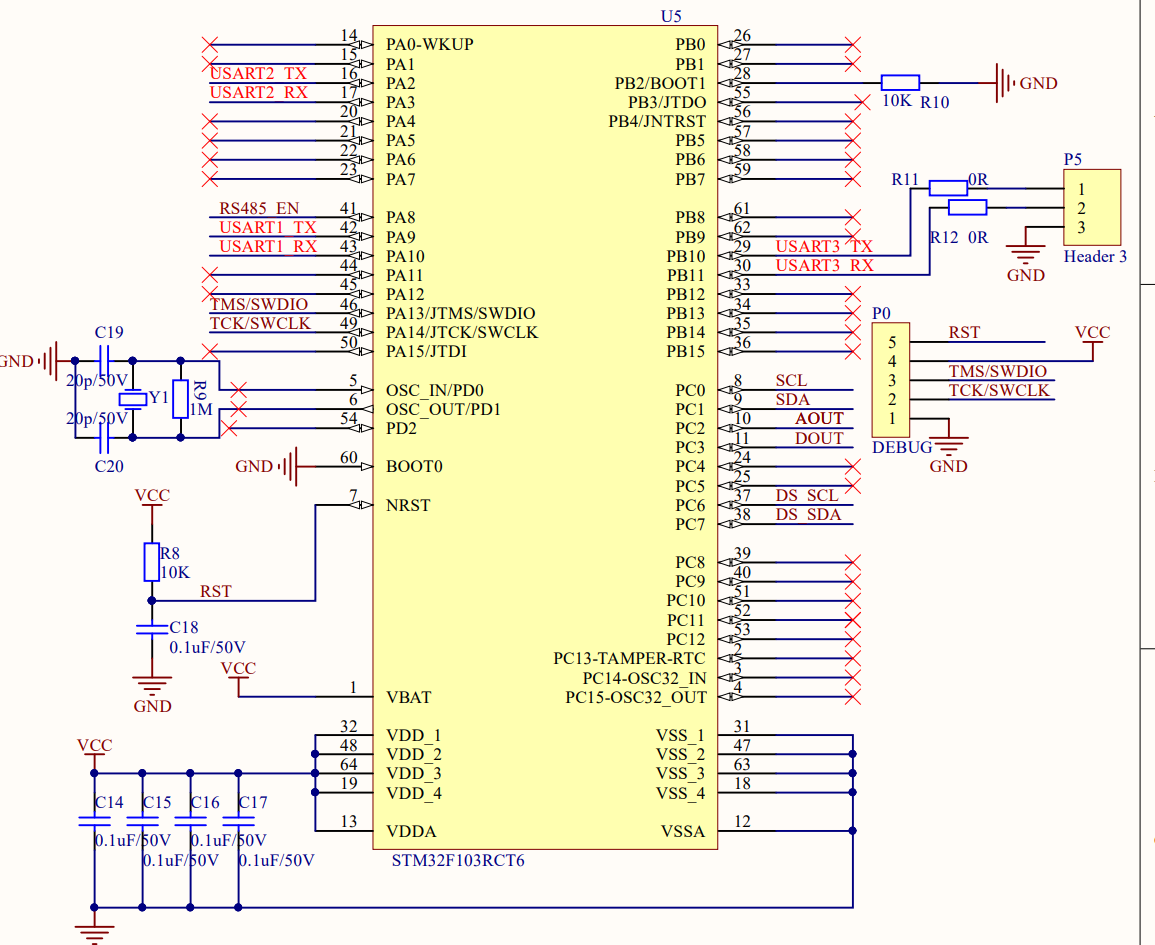This screenshot has height=945, width=1155.
Task: Click the USART3_RX net label
Action: pyautogui.click(x=824, y=265)
